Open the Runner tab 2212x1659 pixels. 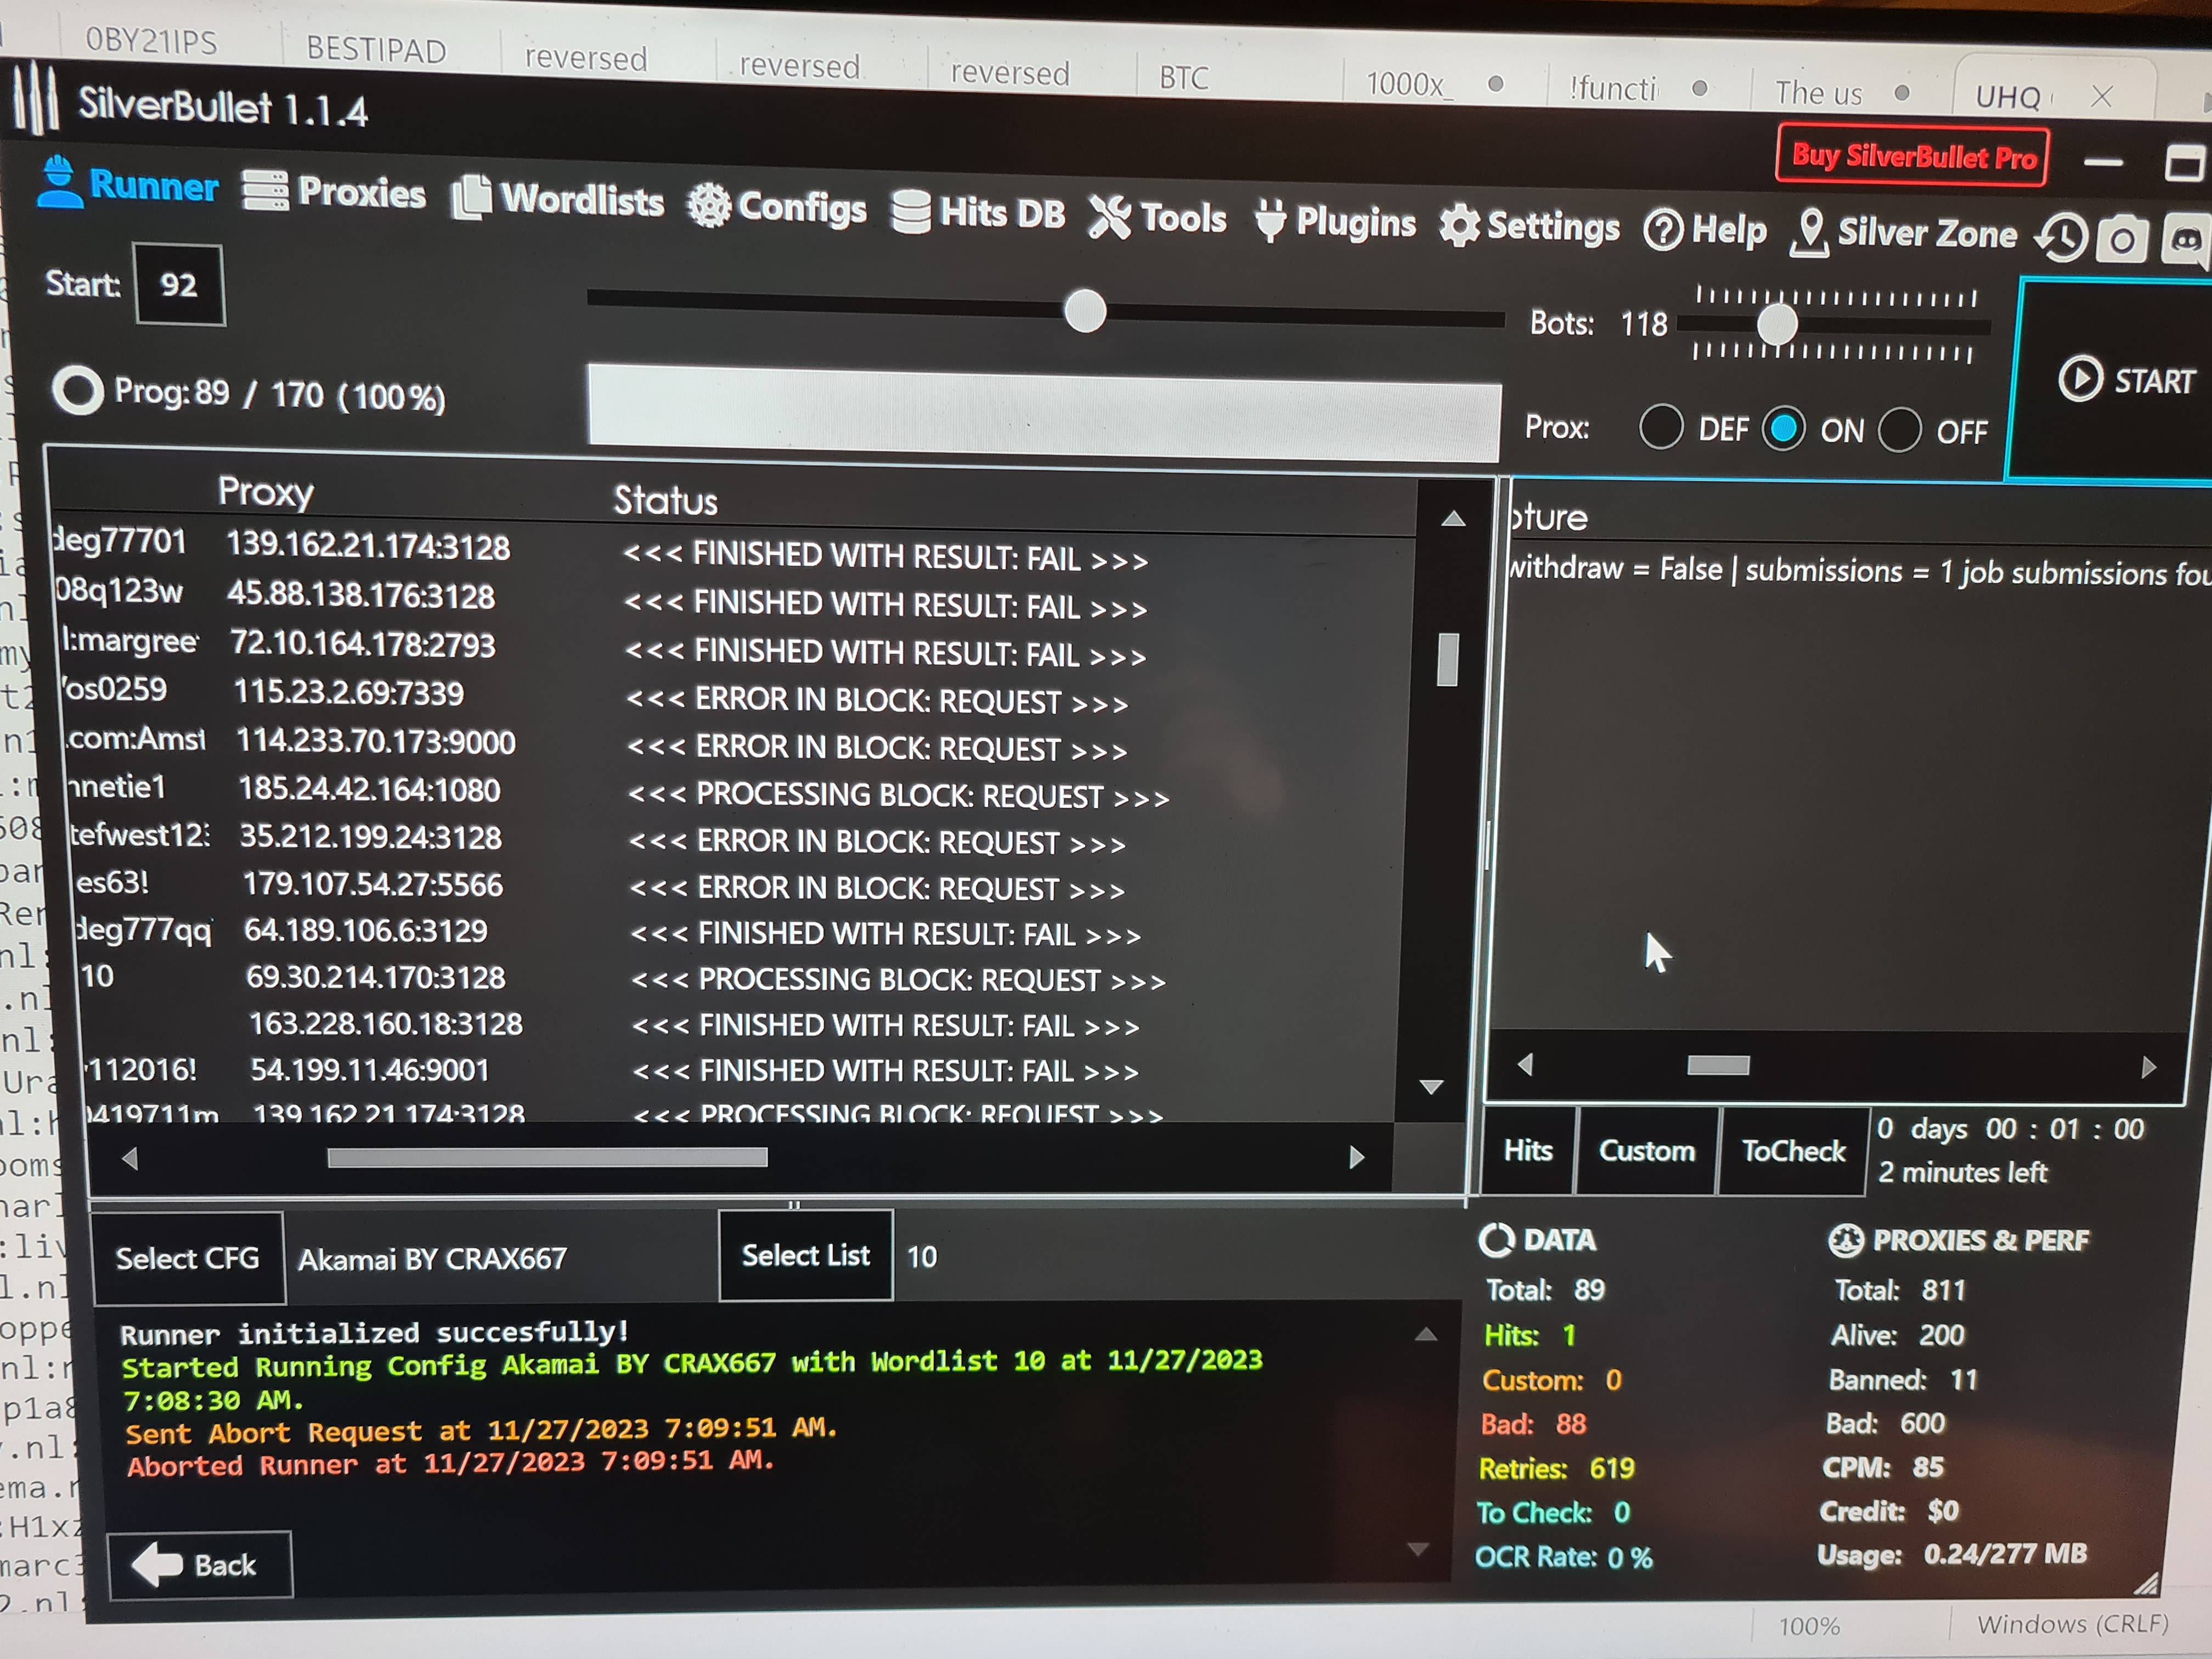click(x=127, y=184)
